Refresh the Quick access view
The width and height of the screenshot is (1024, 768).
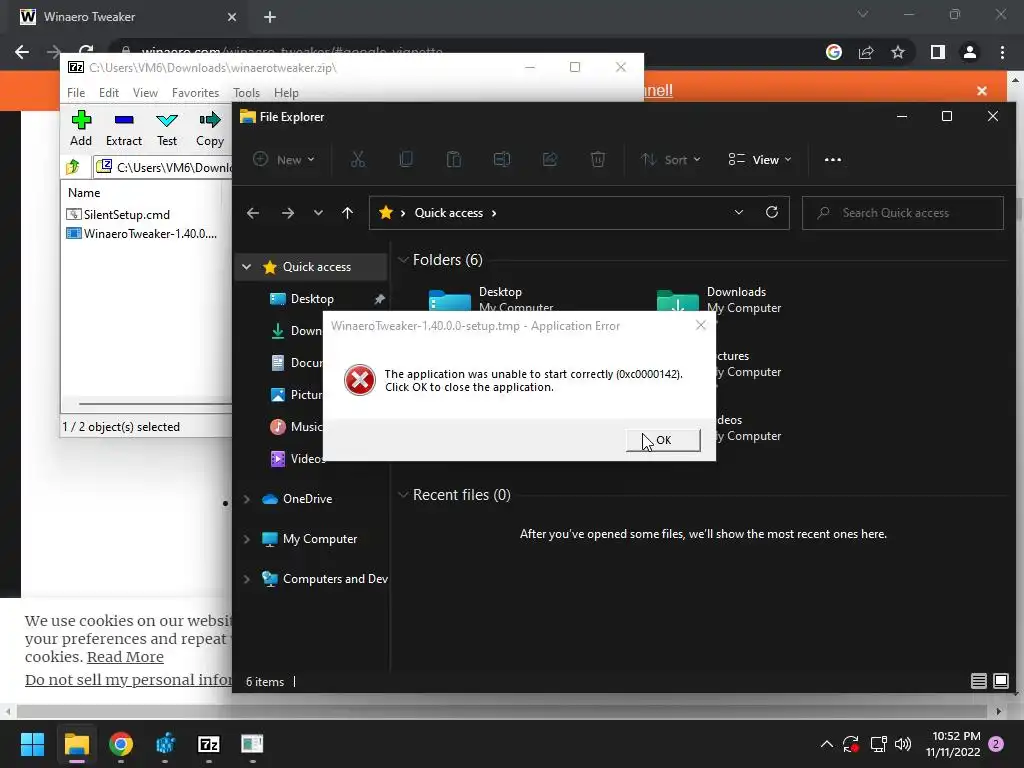pos(772,213)
